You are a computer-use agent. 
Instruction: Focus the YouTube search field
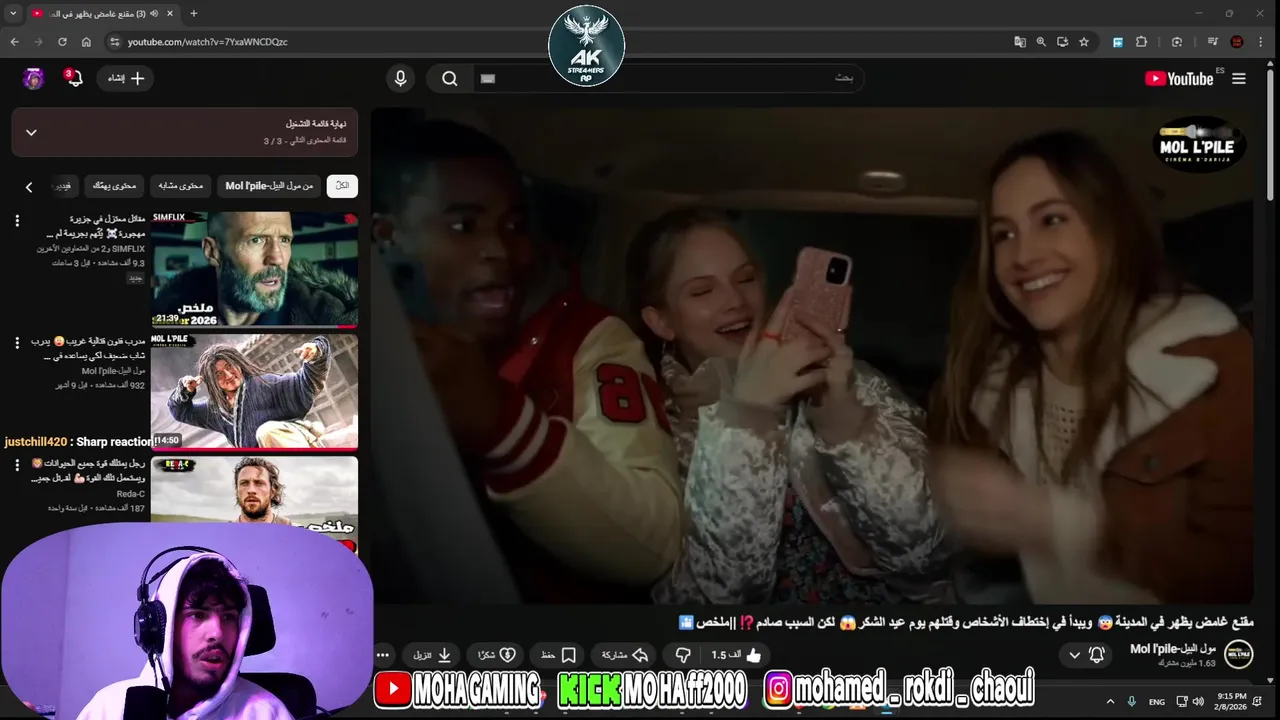tap(667, 79)
